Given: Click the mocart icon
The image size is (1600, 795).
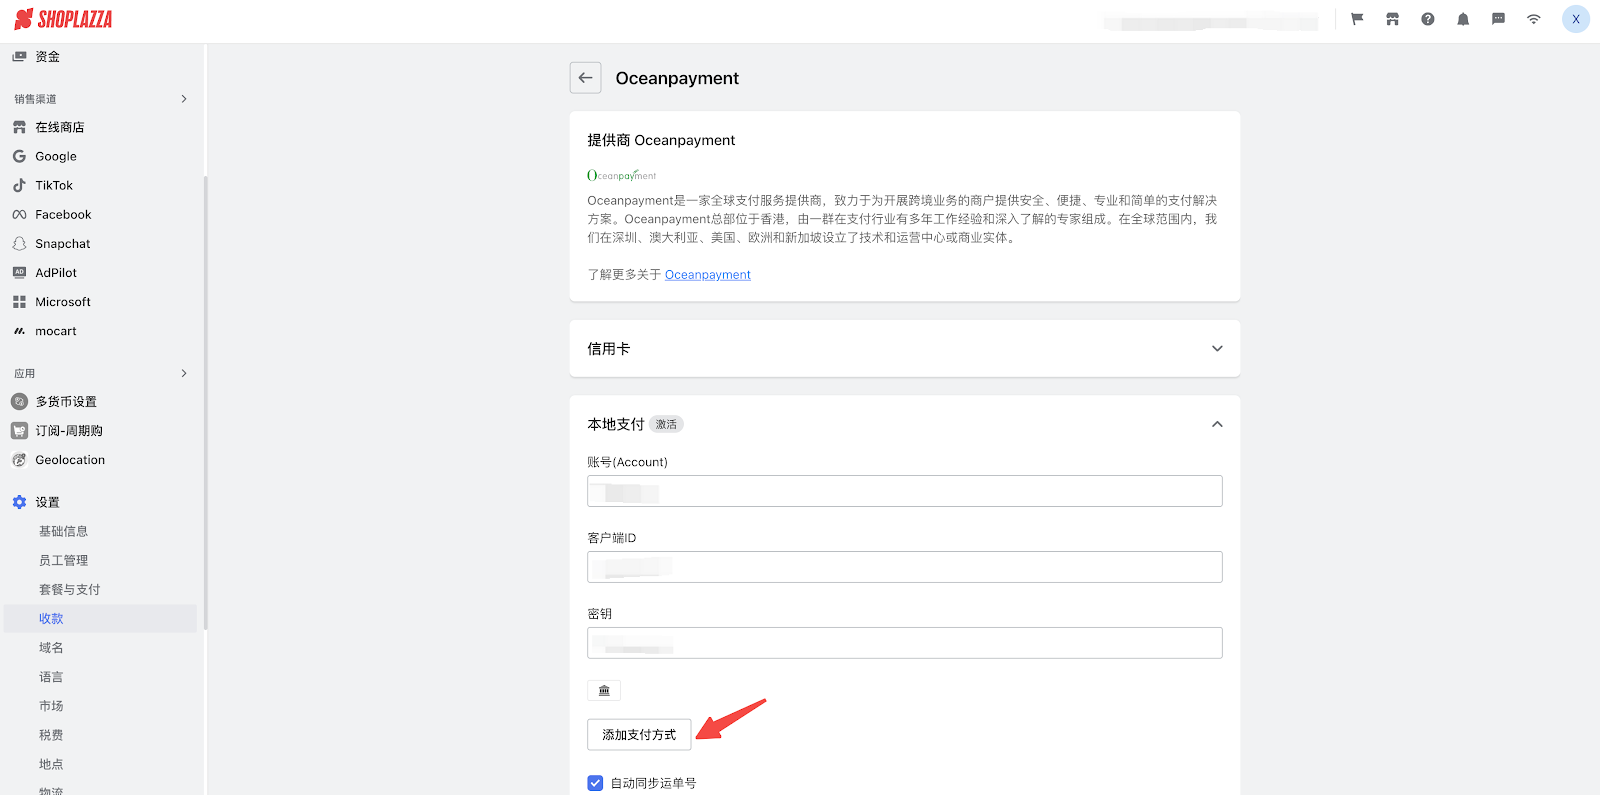Looking at the screenshot, I should 19,331.
